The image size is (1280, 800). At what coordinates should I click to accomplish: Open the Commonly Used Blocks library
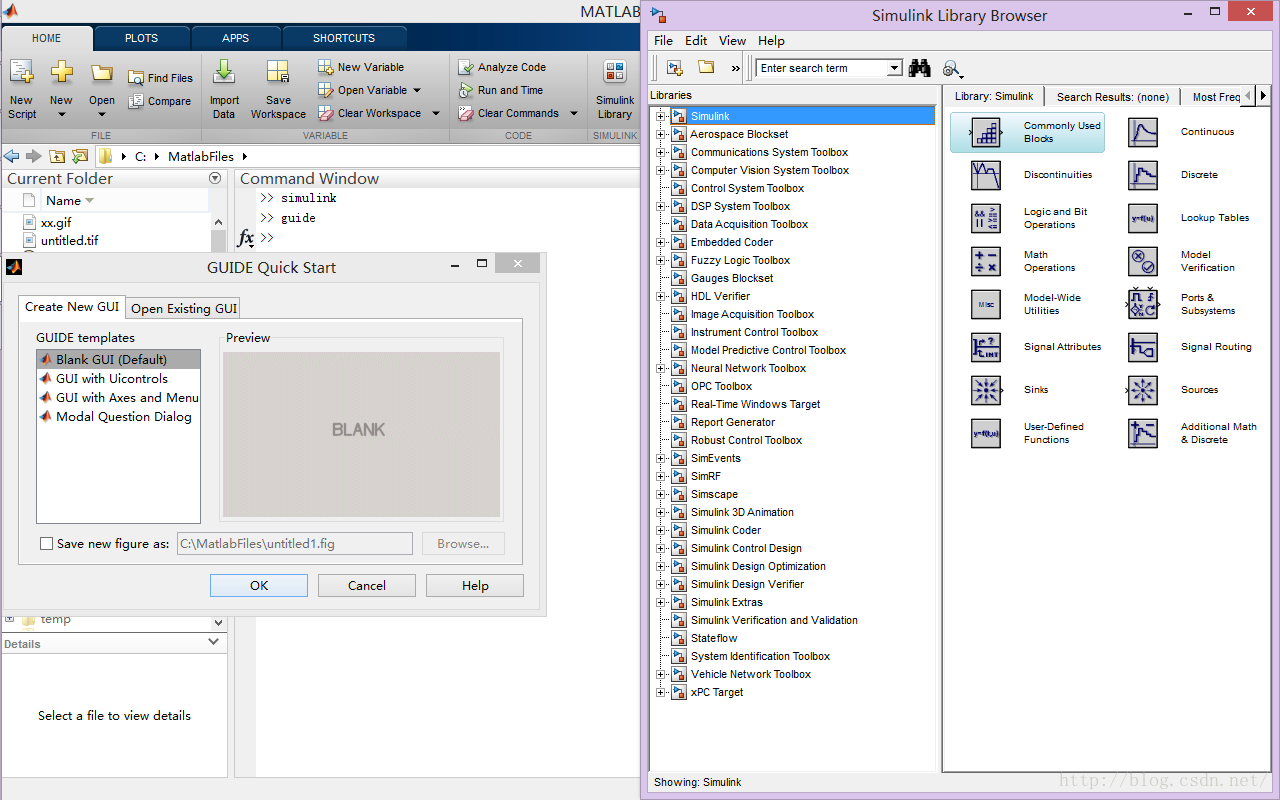(x=1027, y=131)
